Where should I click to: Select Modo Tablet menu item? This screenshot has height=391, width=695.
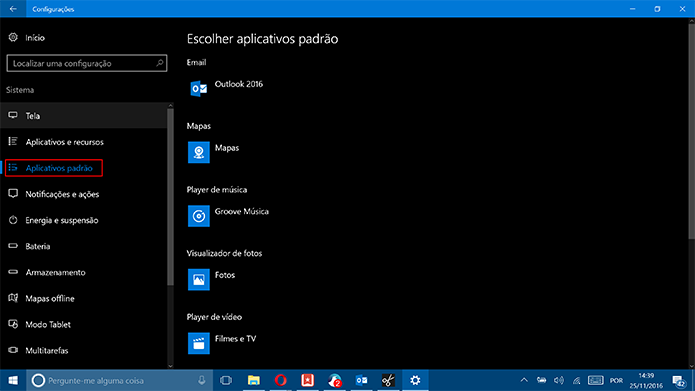click(84, 325)
